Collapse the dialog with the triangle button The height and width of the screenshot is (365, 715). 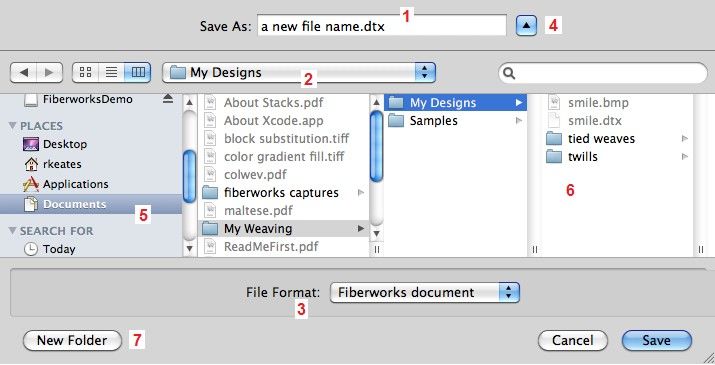tap(526, 26)
